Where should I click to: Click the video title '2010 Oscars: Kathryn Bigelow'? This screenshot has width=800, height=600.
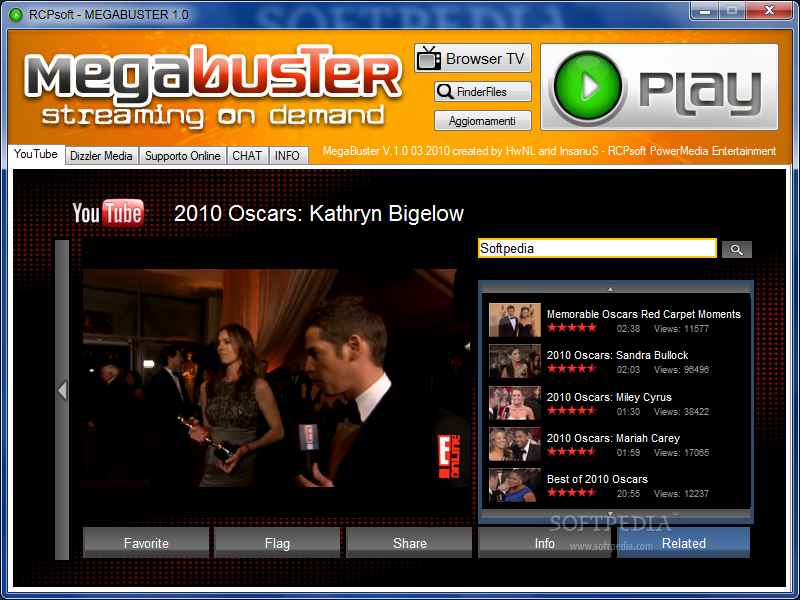point(319,213)
